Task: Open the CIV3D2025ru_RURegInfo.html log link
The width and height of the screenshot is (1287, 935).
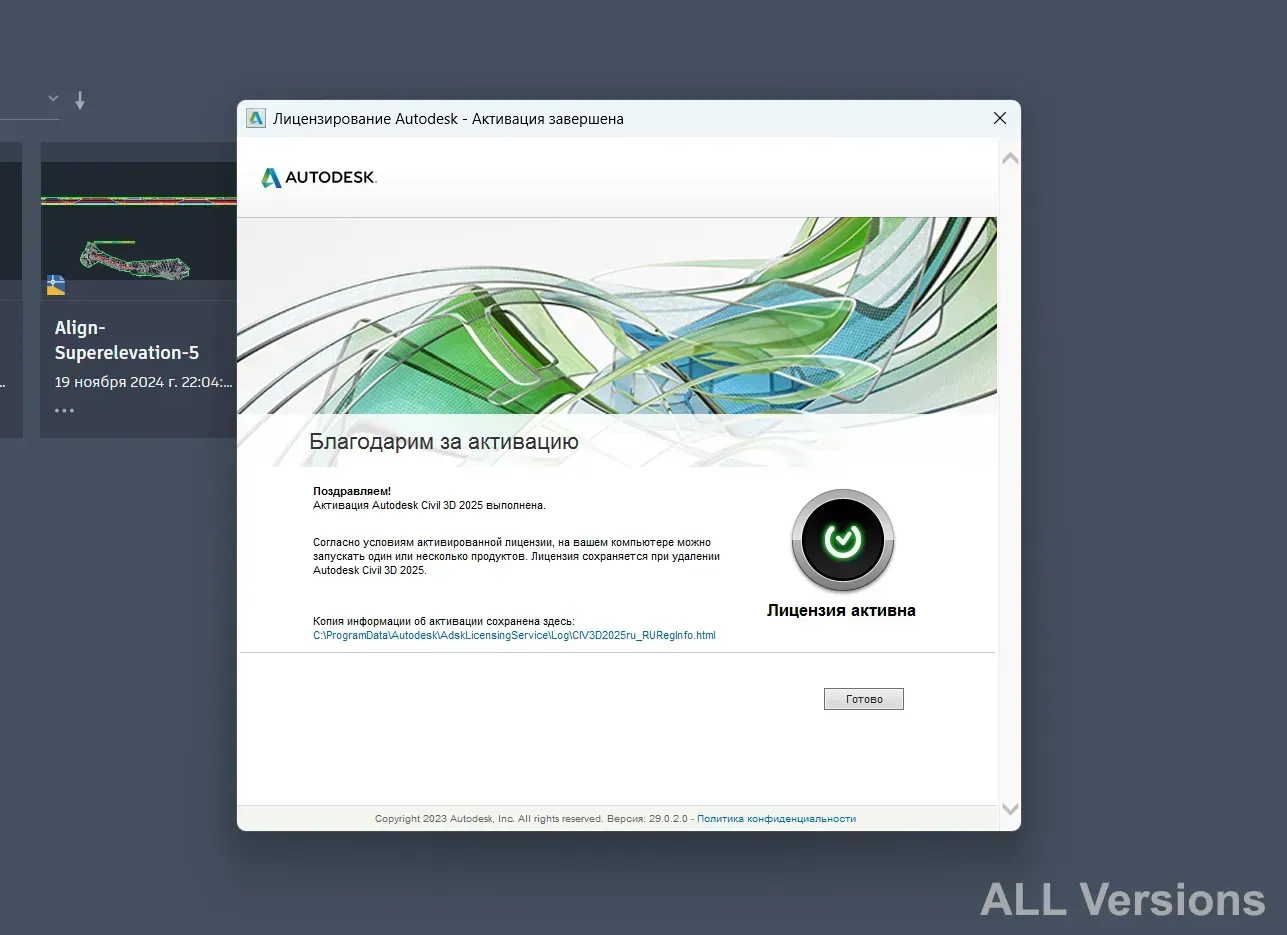Action: (x=514, y=635)
